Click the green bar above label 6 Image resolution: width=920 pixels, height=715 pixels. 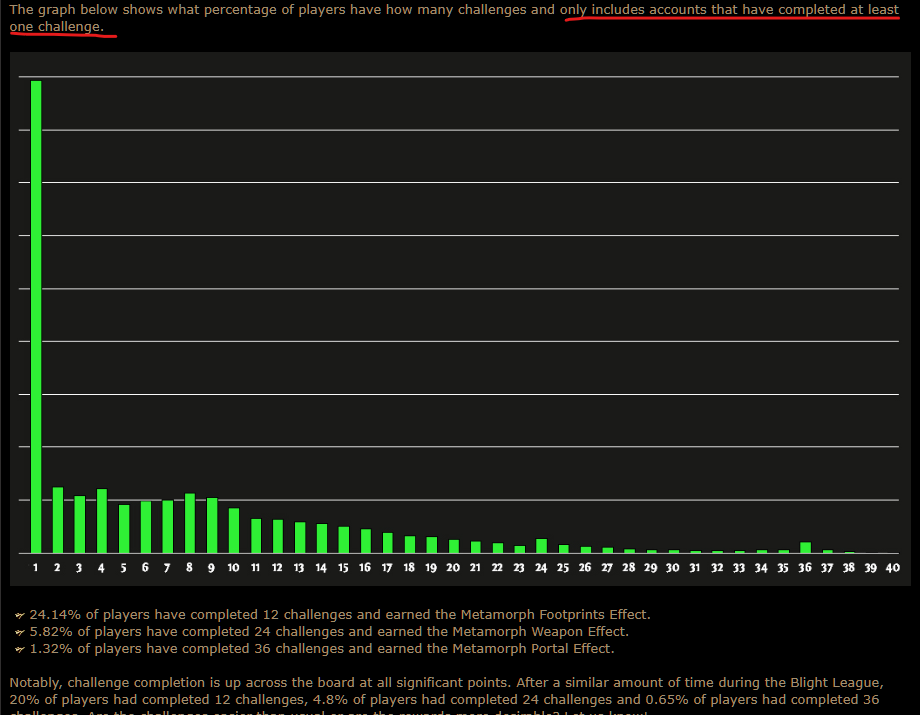[x=146, y=527]
